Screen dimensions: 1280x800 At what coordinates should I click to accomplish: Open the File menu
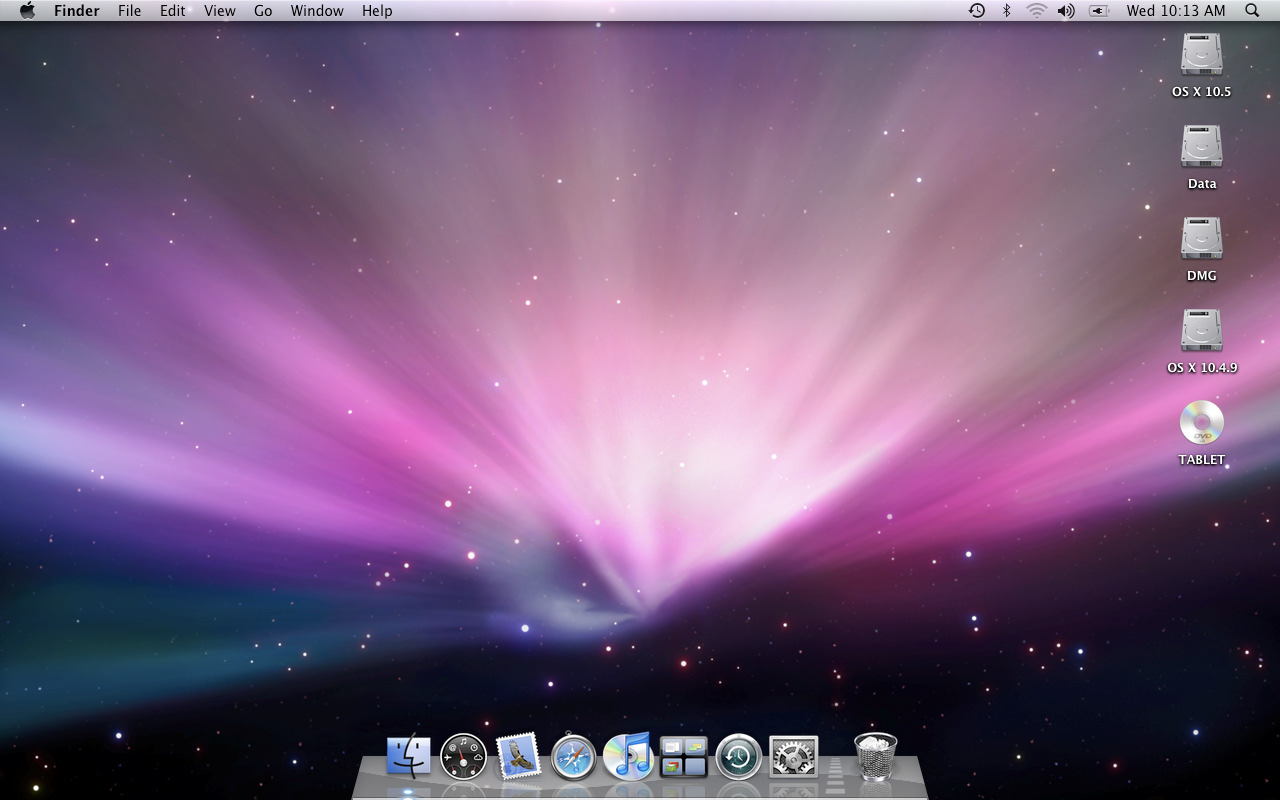(x=129, y=10)
